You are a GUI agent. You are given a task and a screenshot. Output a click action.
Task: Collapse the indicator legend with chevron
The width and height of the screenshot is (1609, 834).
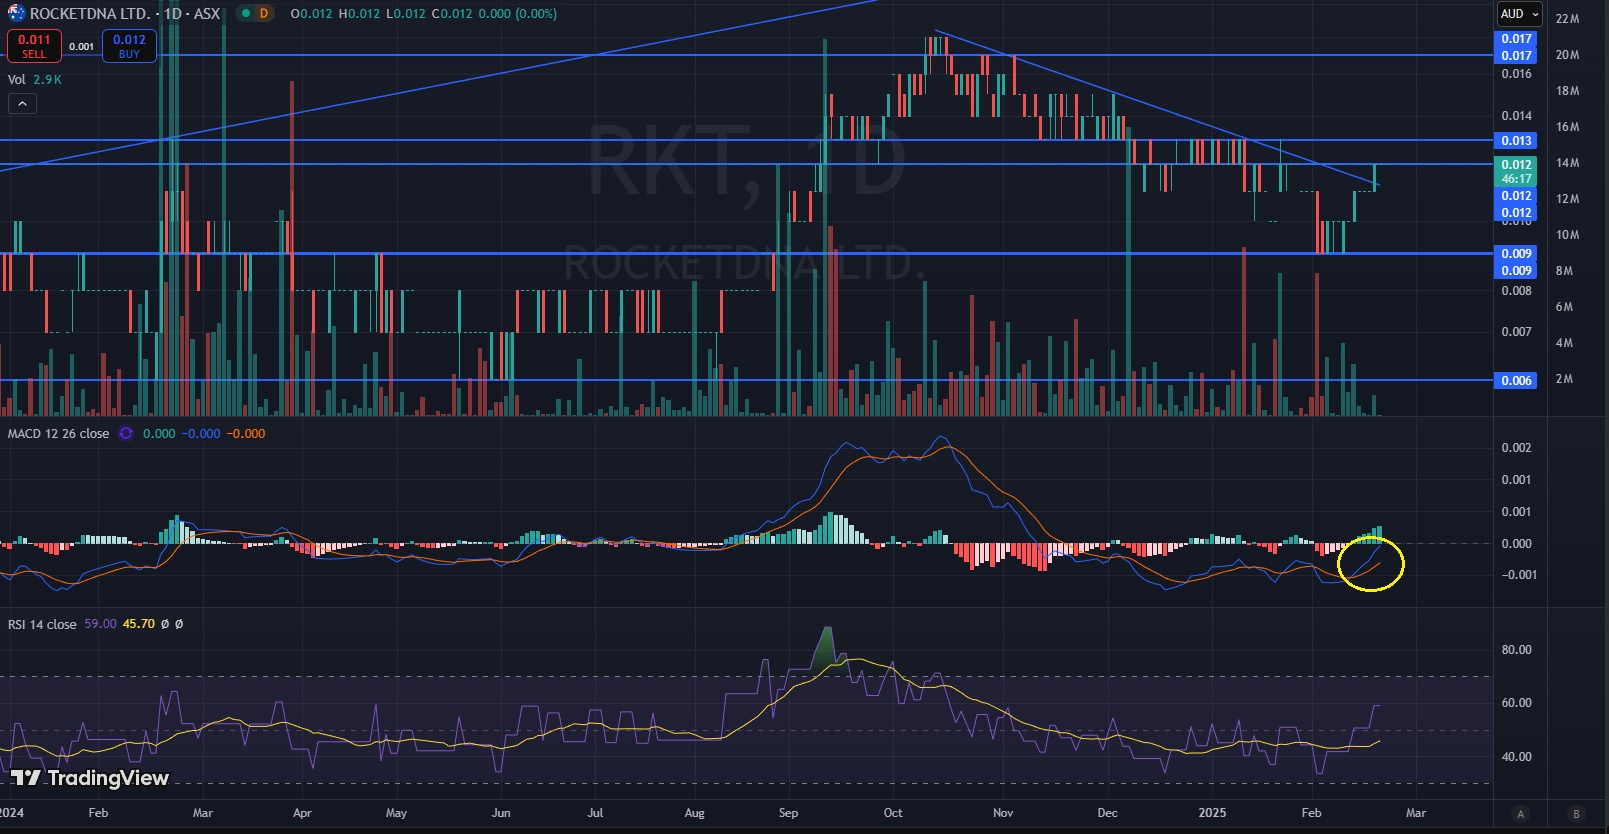(22, 103)
